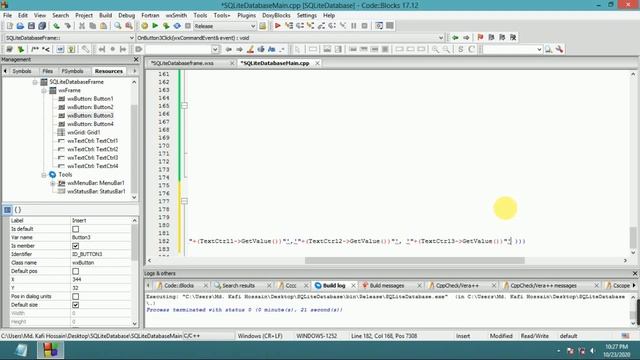Image resolution: width=640 pixels, height=360 pixels.
Task: Toggle bookmark with red flag icon
Action: click(480, 38)
